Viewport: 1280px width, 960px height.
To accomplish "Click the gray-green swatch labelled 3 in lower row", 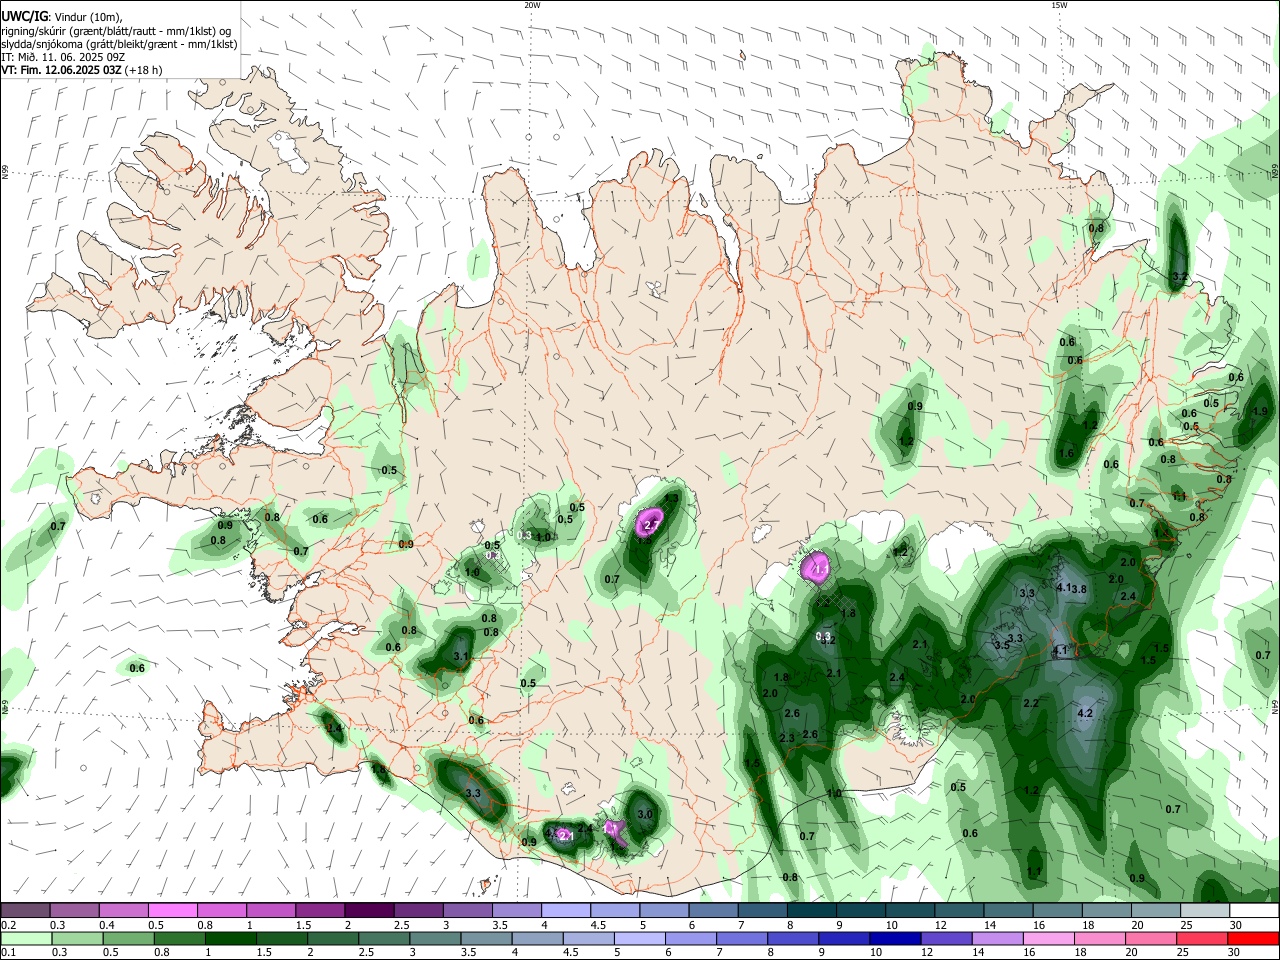I will 434,939.
